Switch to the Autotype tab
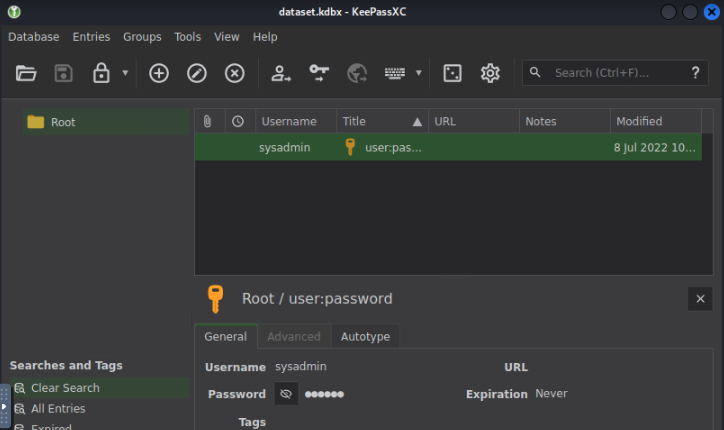The width and height of the screenshot is (724, 430). click(365, 336)
